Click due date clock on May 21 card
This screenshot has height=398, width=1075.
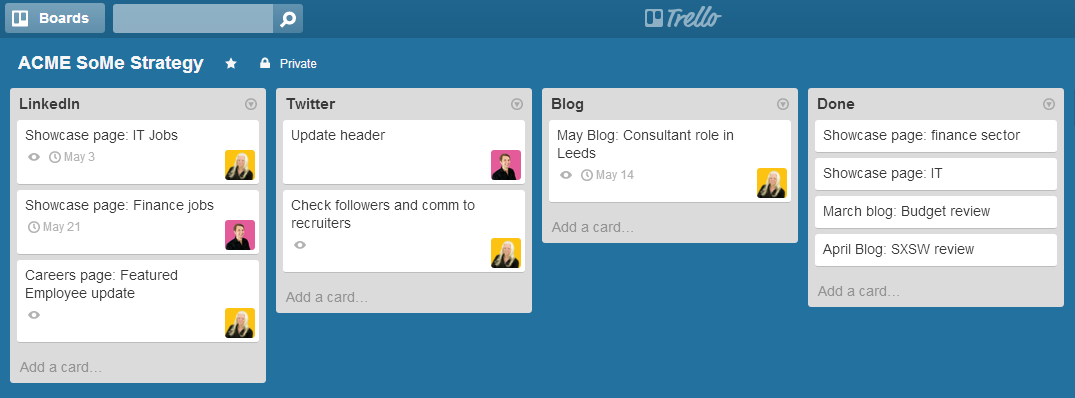tap(34, 227)
